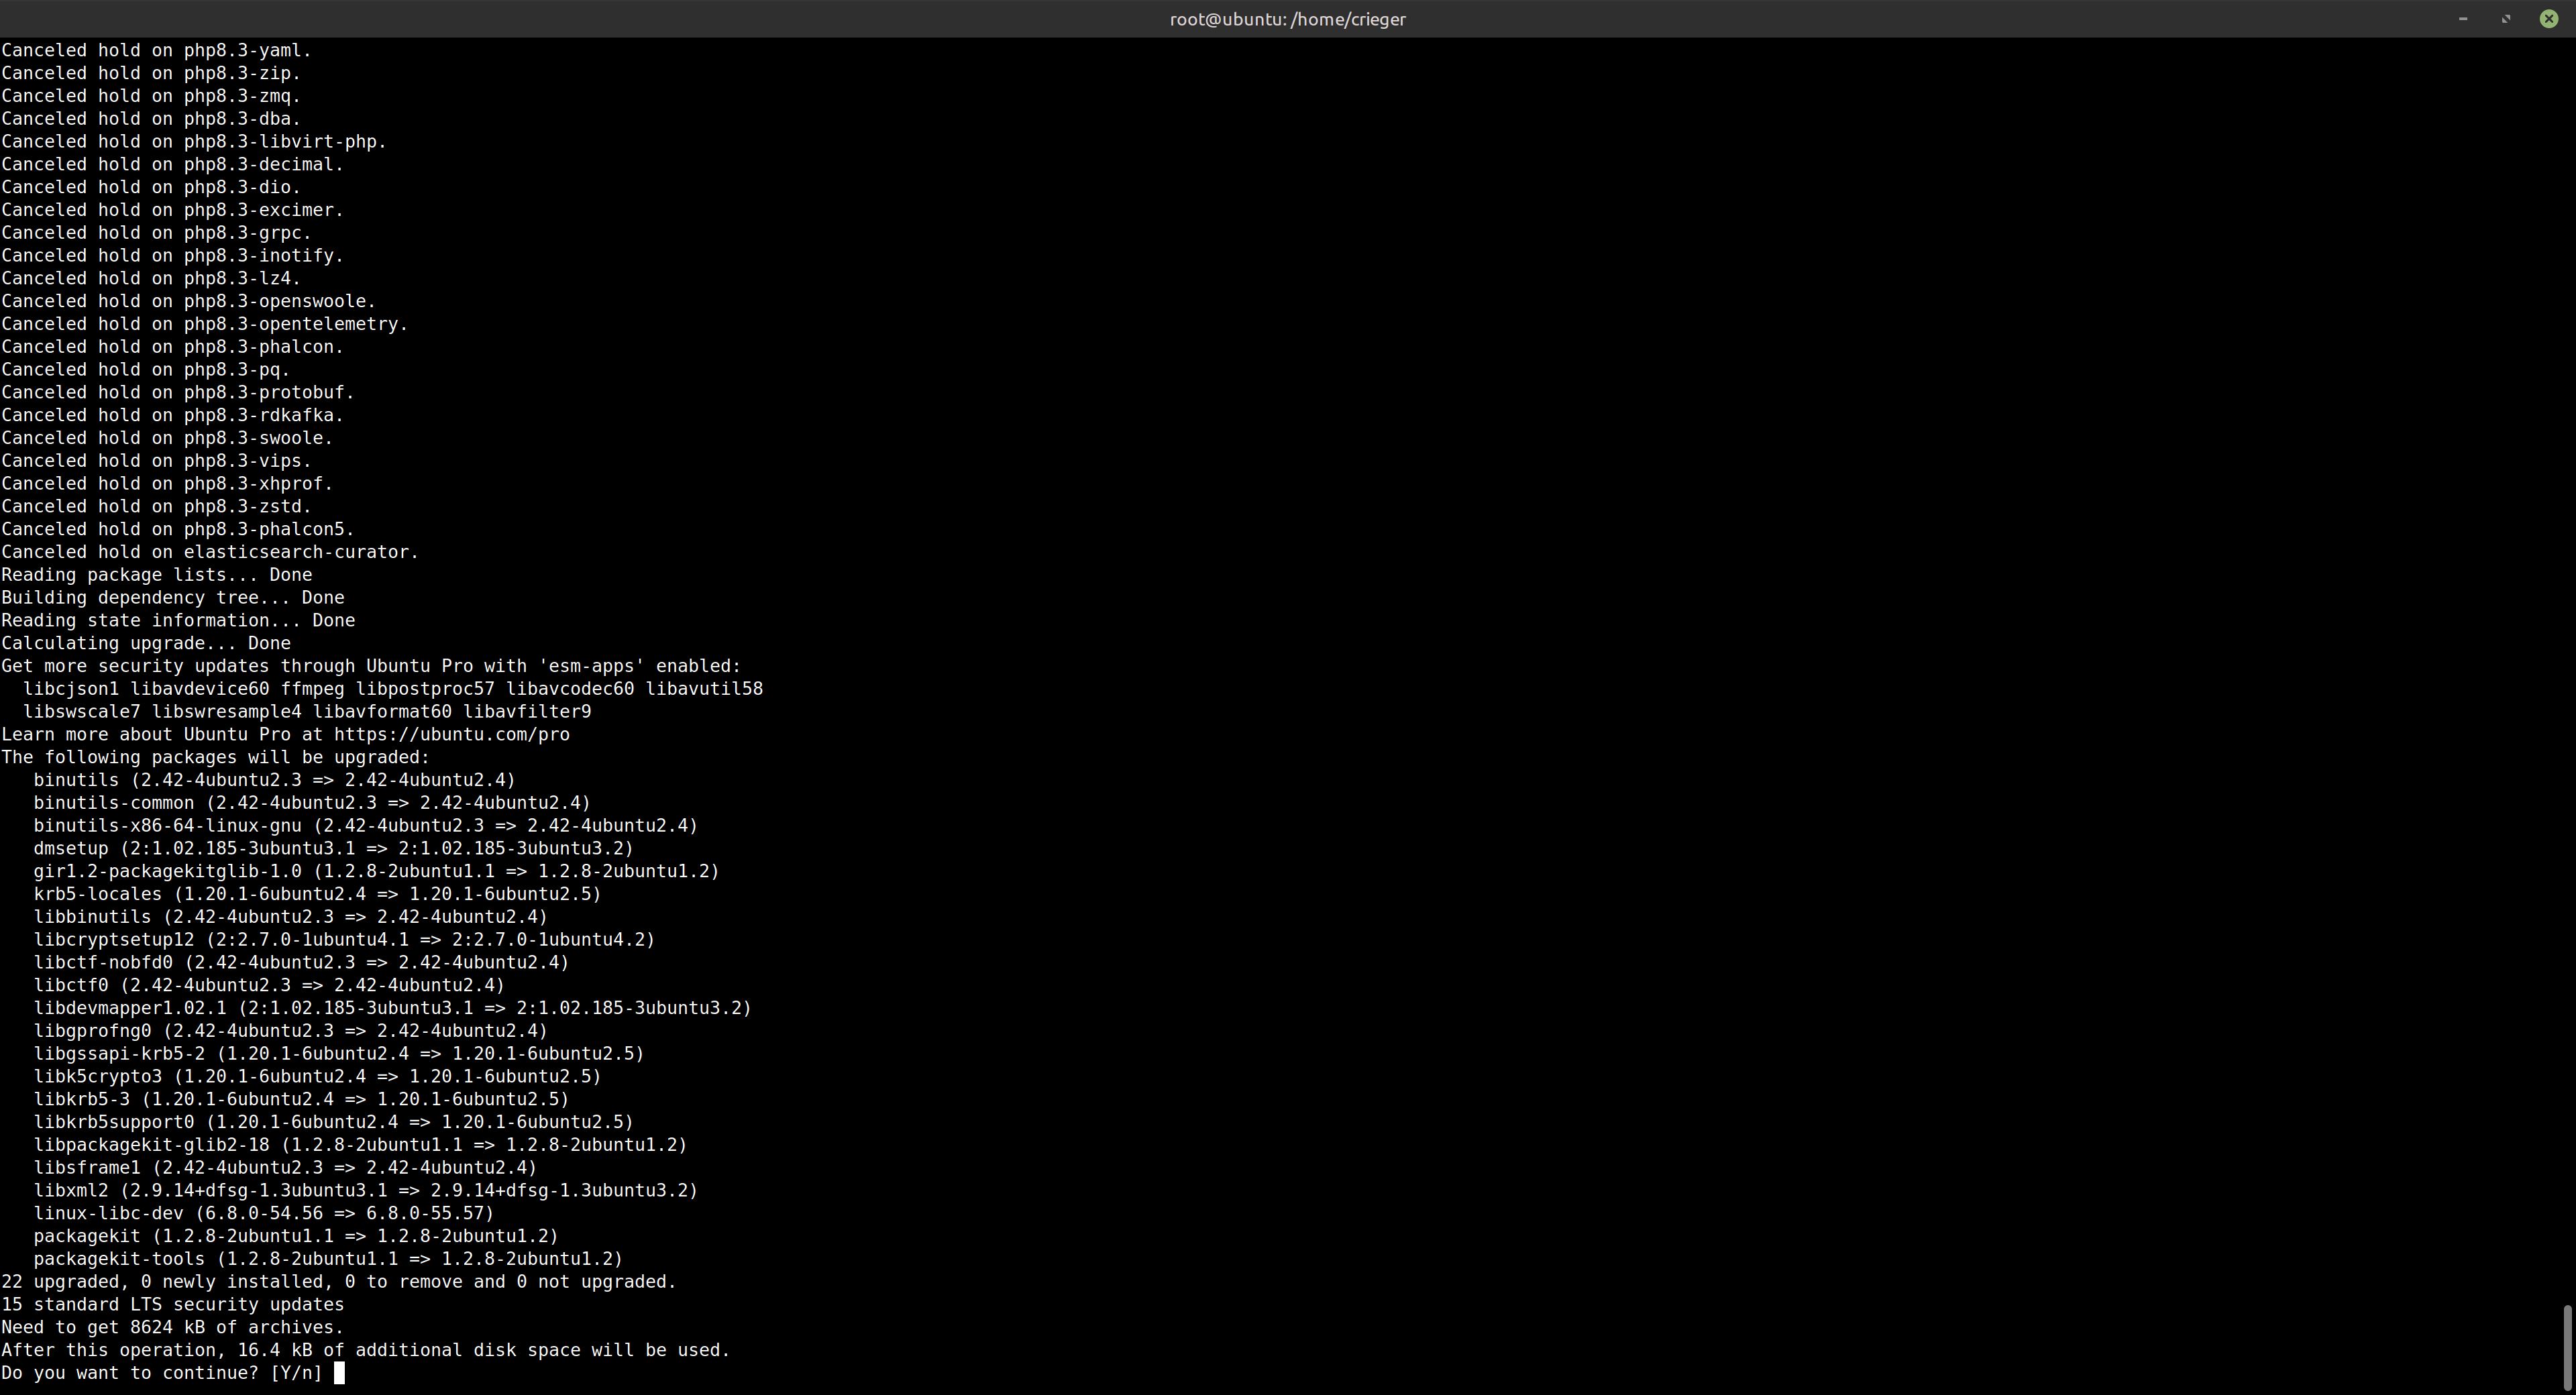
Task: Click the 'binutils-common' package line
Action: 312,803
